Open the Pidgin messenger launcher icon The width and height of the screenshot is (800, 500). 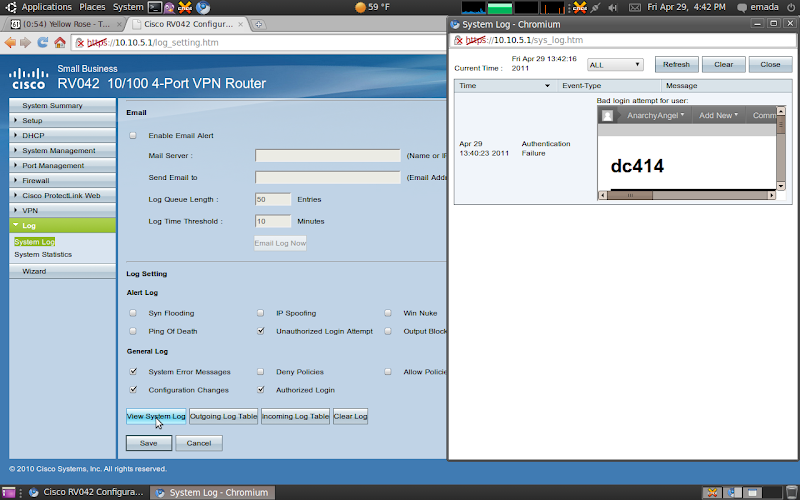click(169, 7)
